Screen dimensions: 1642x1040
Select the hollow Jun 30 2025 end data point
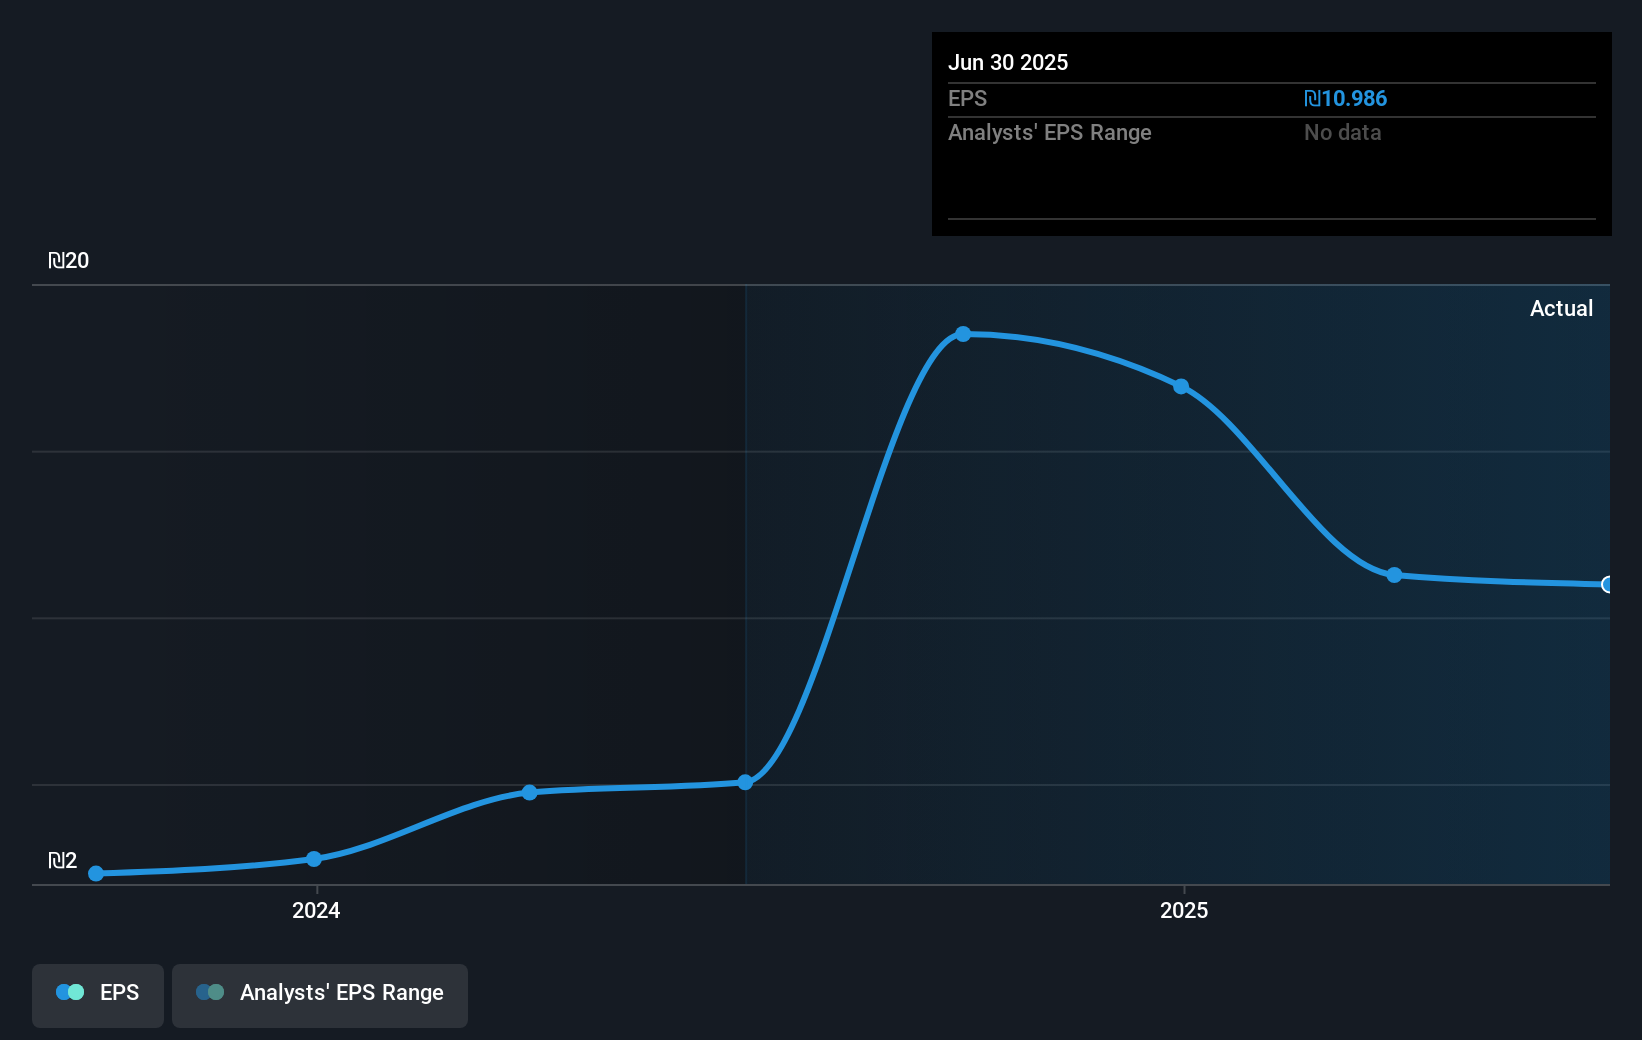(1607, 584)
